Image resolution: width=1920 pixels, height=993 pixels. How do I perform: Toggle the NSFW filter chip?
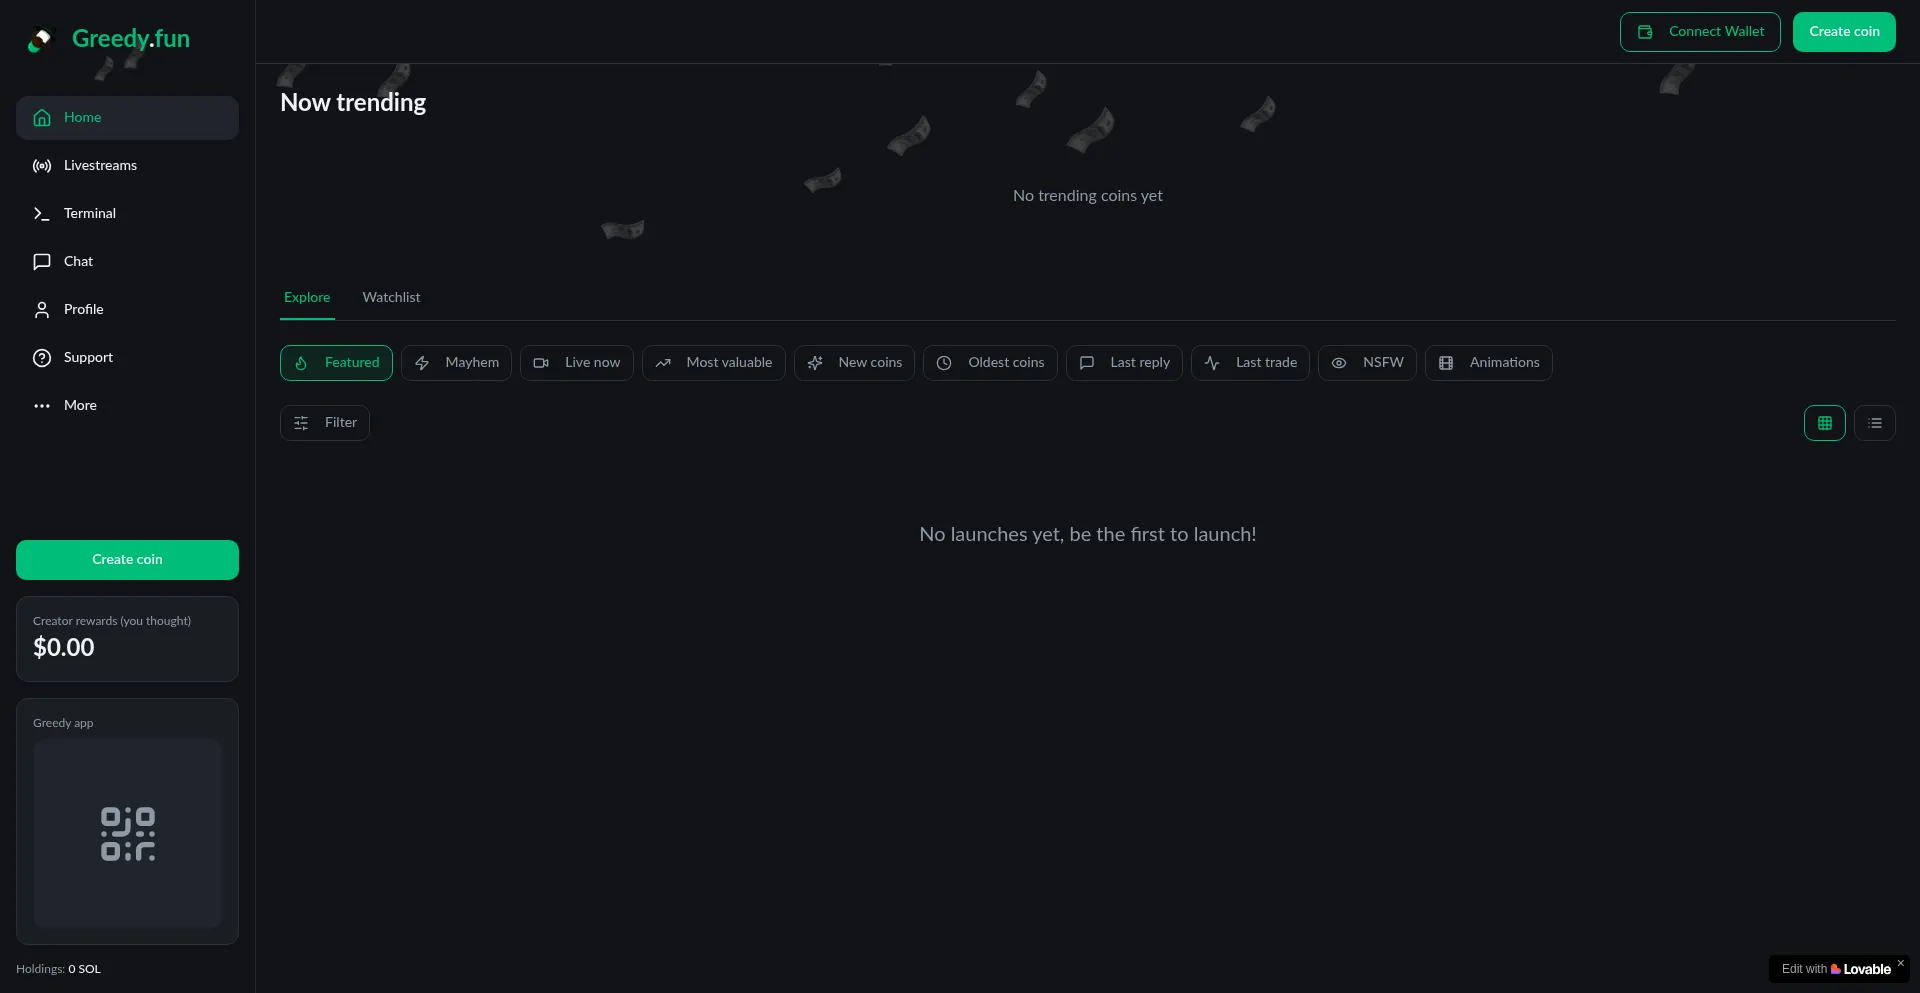1366,363
